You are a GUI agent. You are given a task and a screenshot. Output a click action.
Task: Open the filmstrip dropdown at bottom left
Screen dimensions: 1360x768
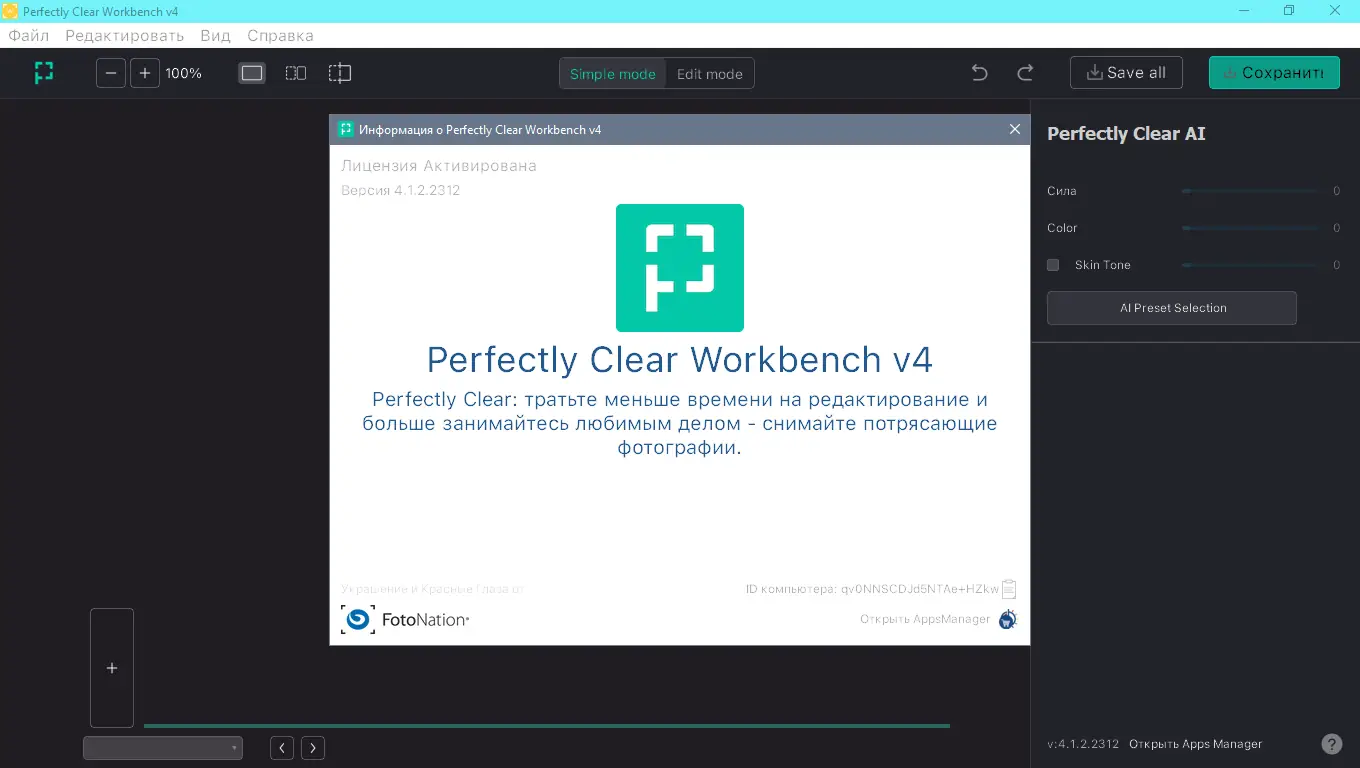pyautogui.click(x=163, y=748)
